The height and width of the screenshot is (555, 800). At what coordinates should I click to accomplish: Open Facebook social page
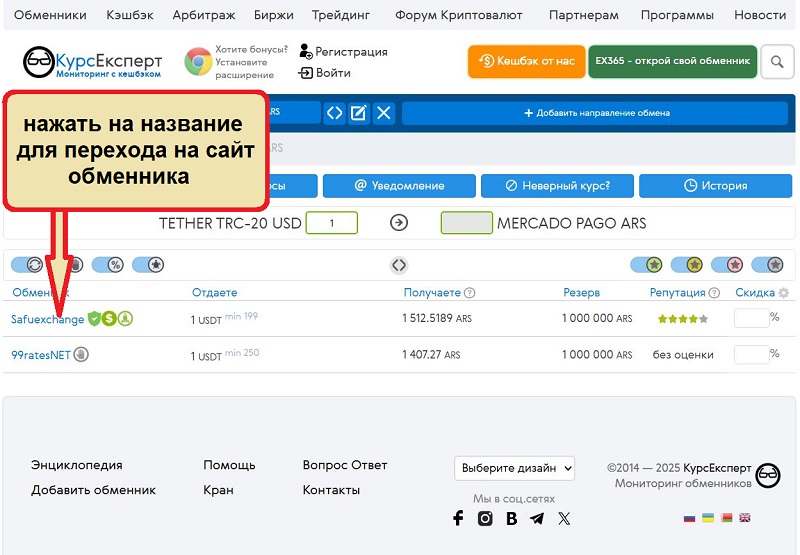click(x=458, y=518)
